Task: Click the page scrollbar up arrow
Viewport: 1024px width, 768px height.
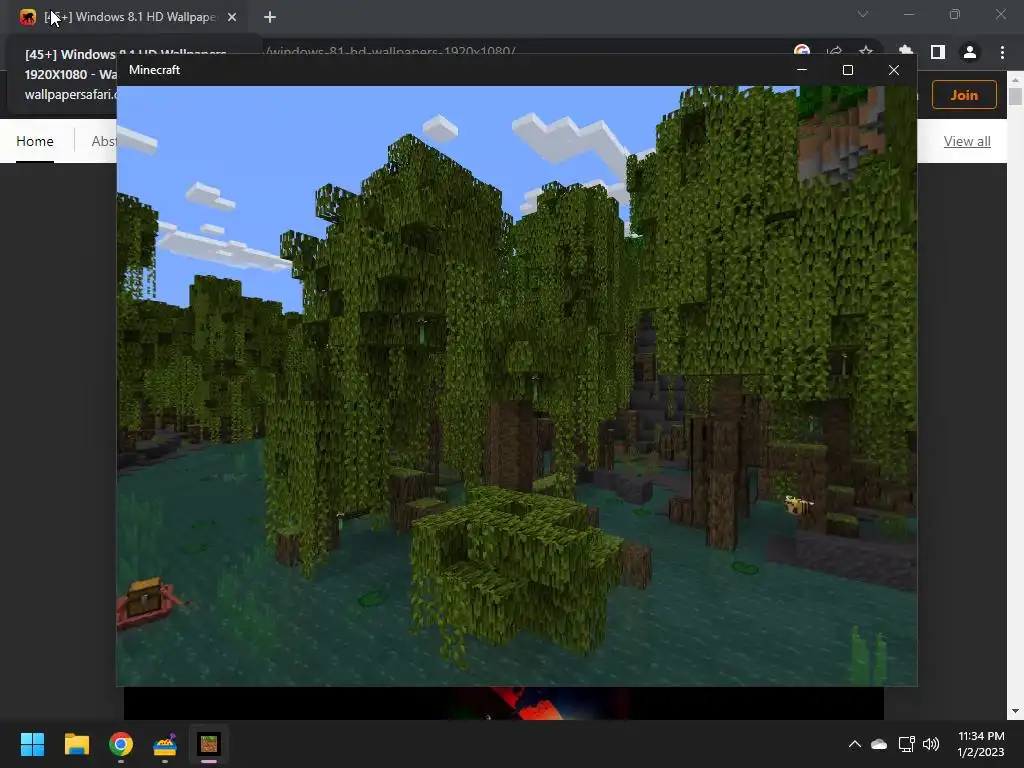Action: 1015,80
